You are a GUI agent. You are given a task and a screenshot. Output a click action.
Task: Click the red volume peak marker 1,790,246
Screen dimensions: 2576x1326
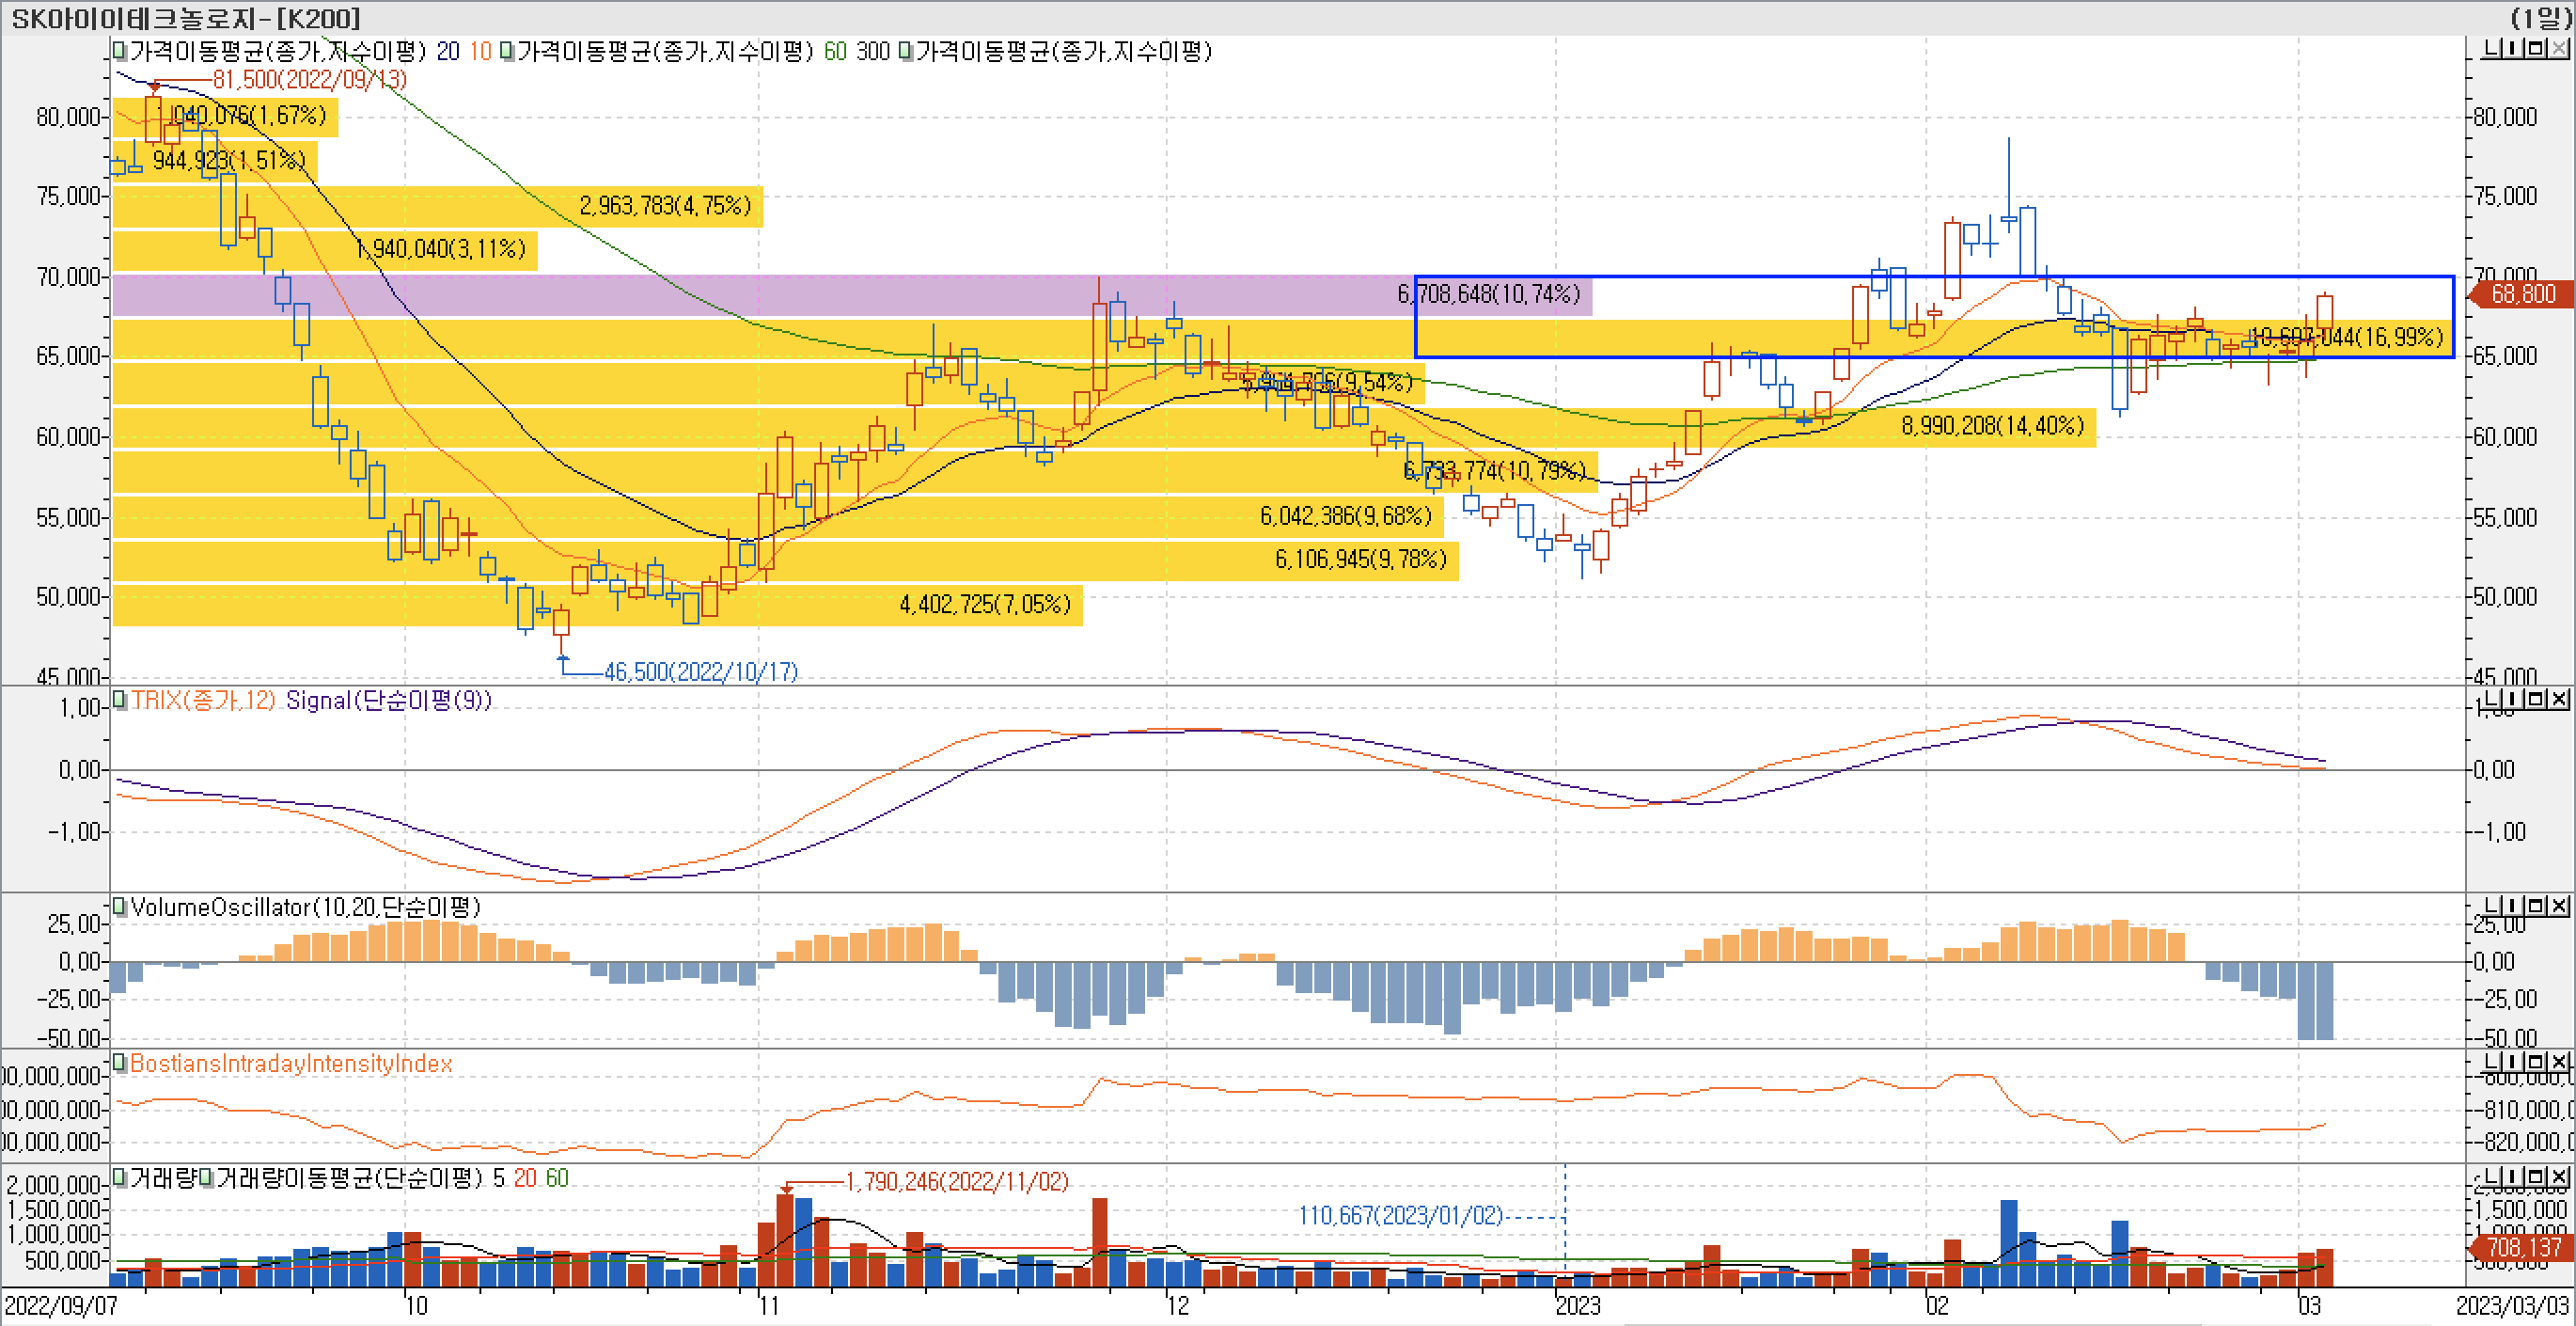click(x=956, y=1182)
